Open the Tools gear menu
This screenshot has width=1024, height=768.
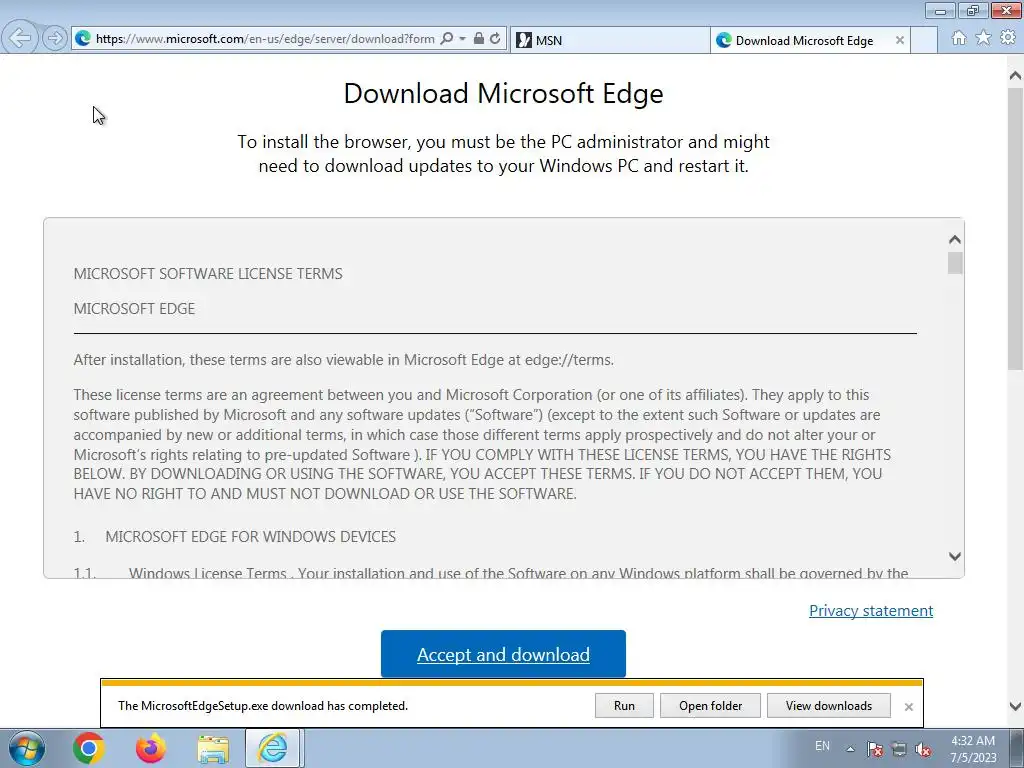point(1008,38)
